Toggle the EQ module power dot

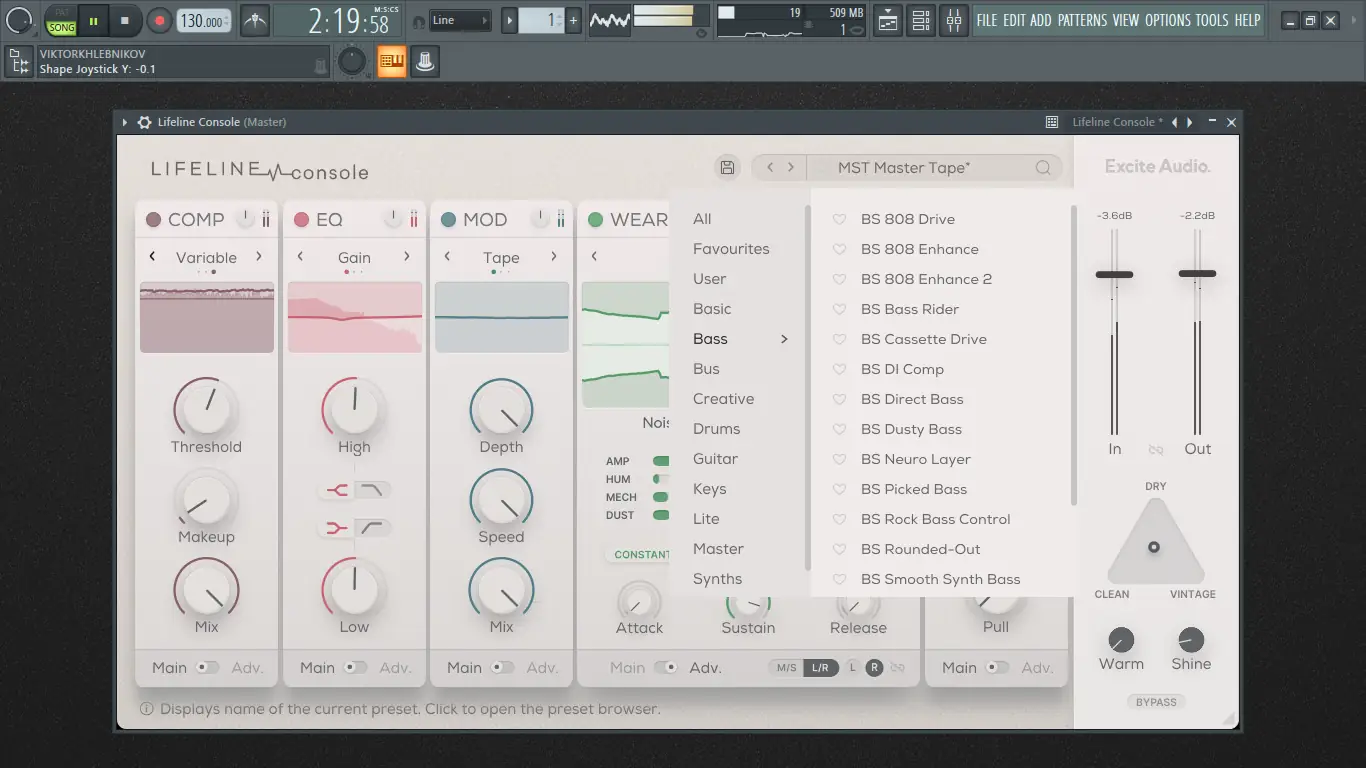tap(301, 220)
